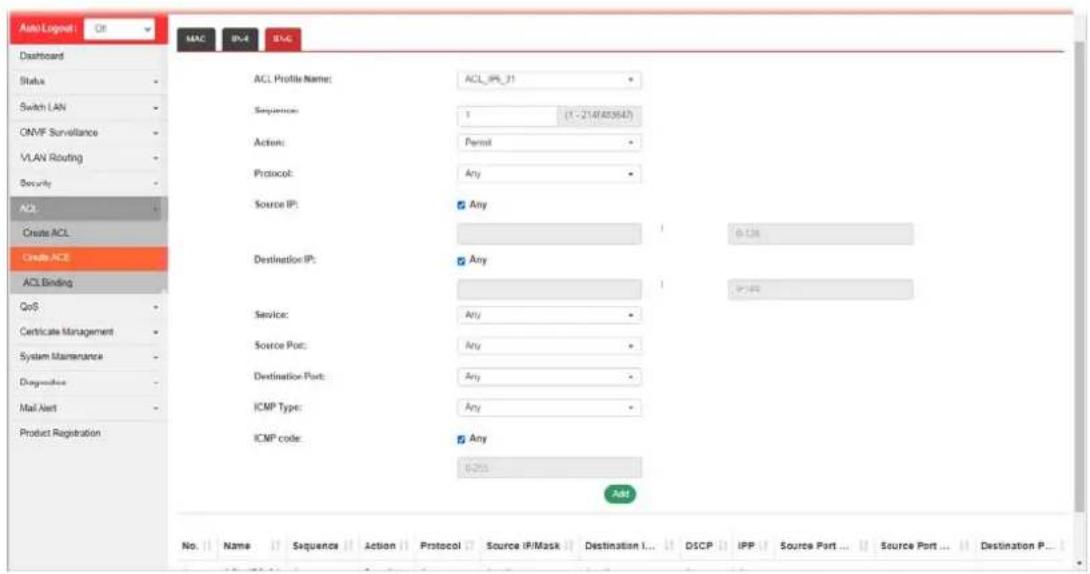This screenshot has width=1090, height=574.
Task: Expand the Security menu
Action: coord(88,183)
